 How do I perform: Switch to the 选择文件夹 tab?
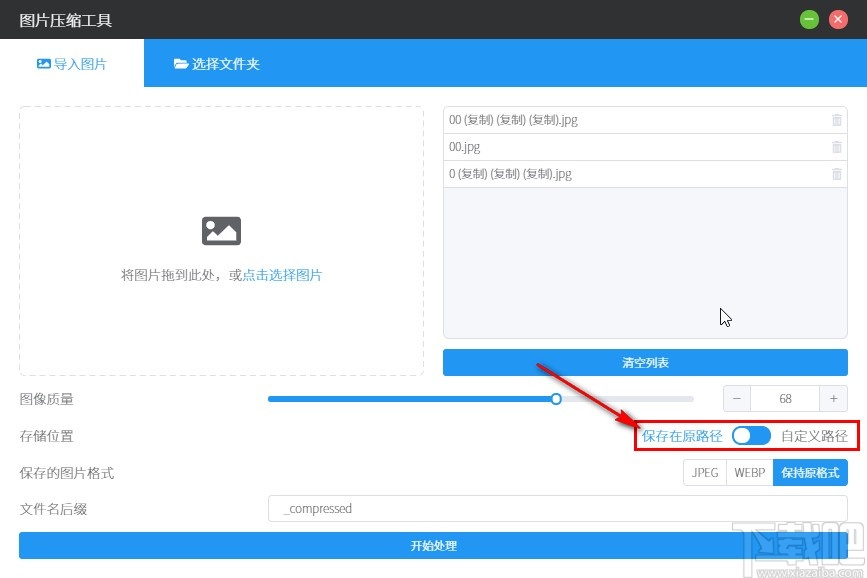pyautogui.click(x=216, y=62)
